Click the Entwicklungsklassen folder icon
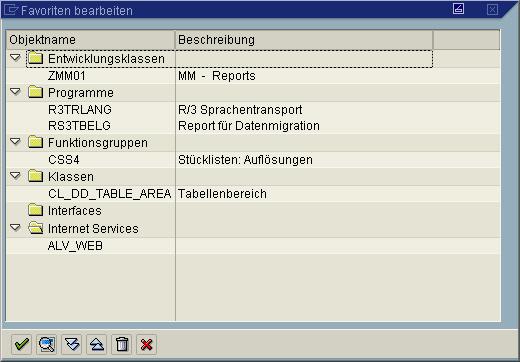Viewport: 520px width, 362px height. click(x=36, y=58)
